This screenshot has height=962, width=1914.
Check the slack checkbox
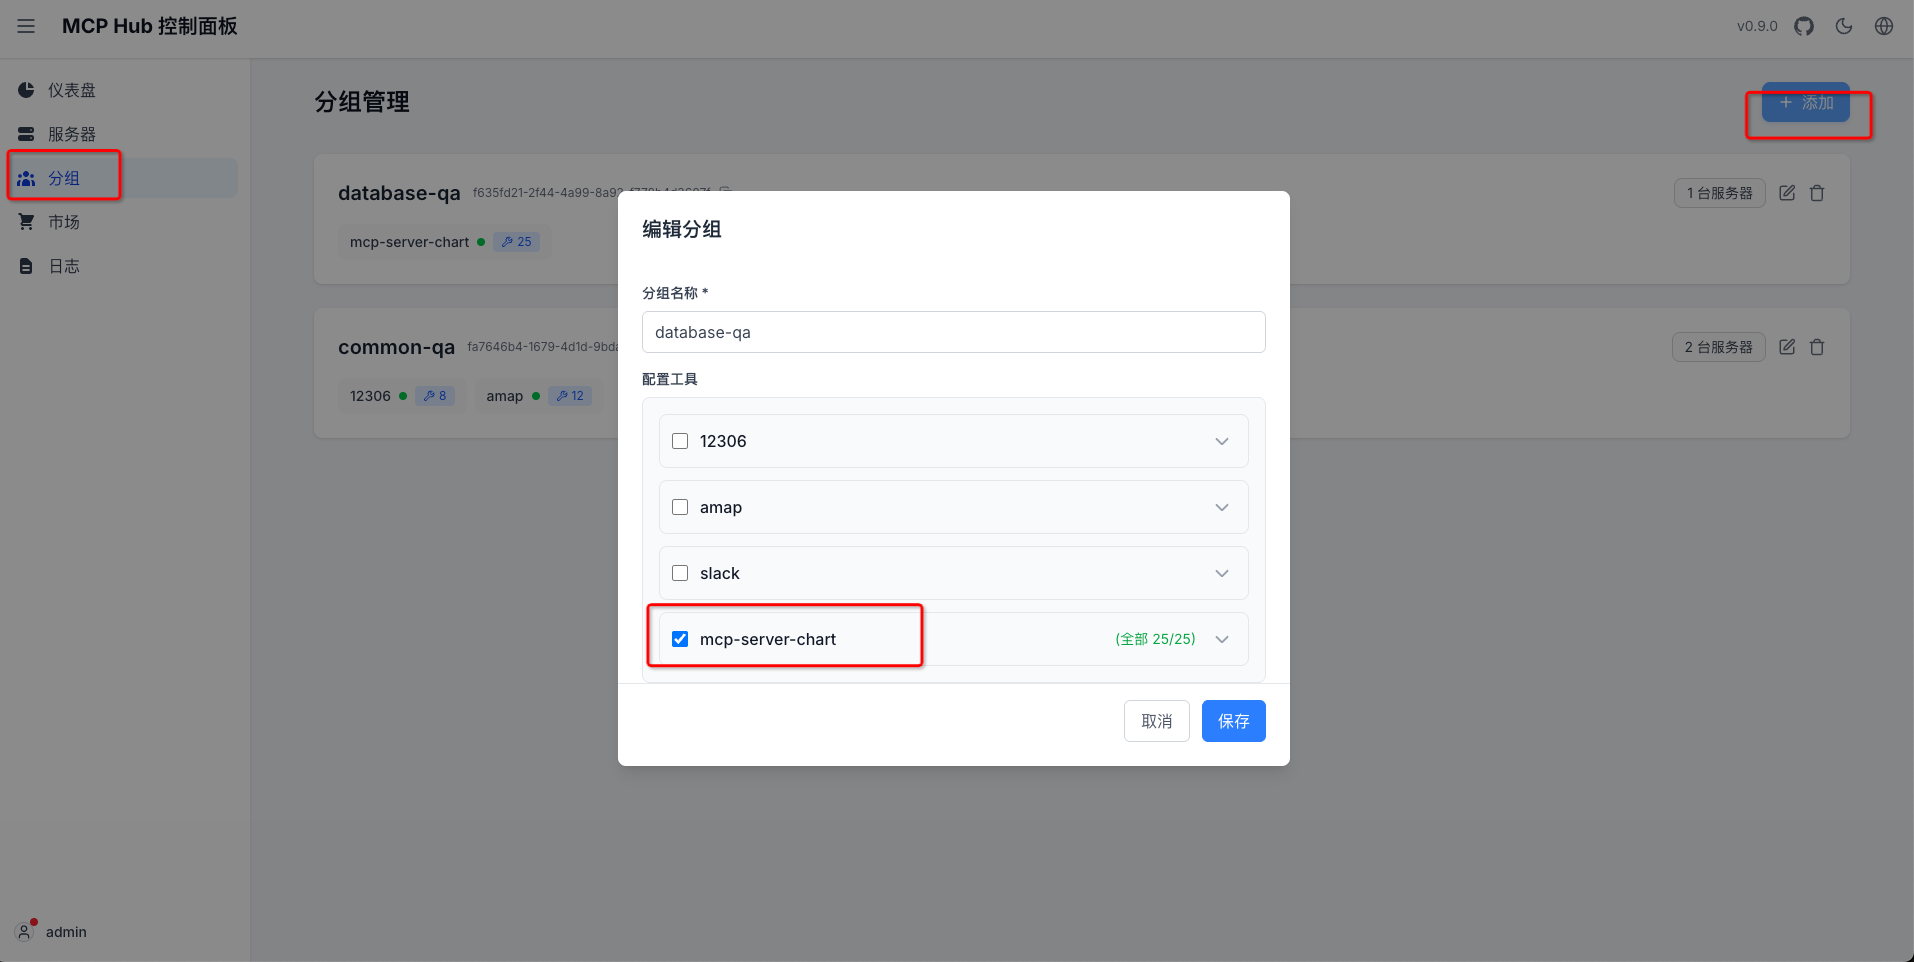(x=680, y=573)
